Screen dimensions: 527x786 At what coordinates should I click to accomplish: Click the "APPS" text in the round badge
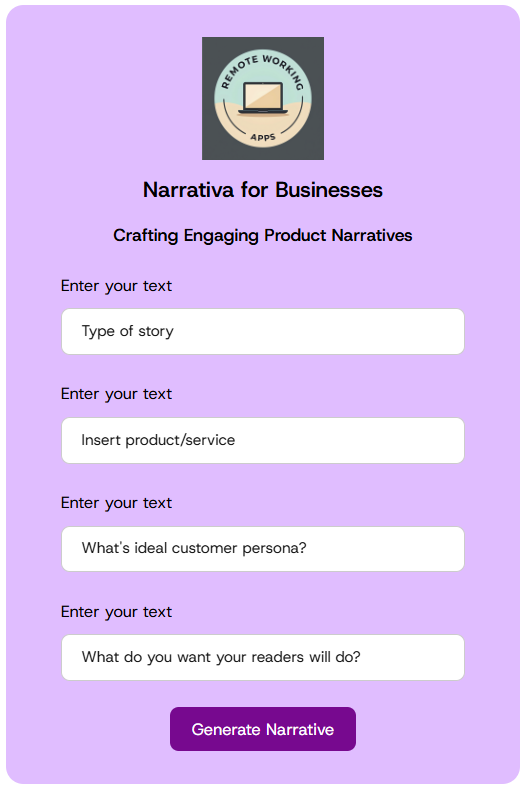263,137
